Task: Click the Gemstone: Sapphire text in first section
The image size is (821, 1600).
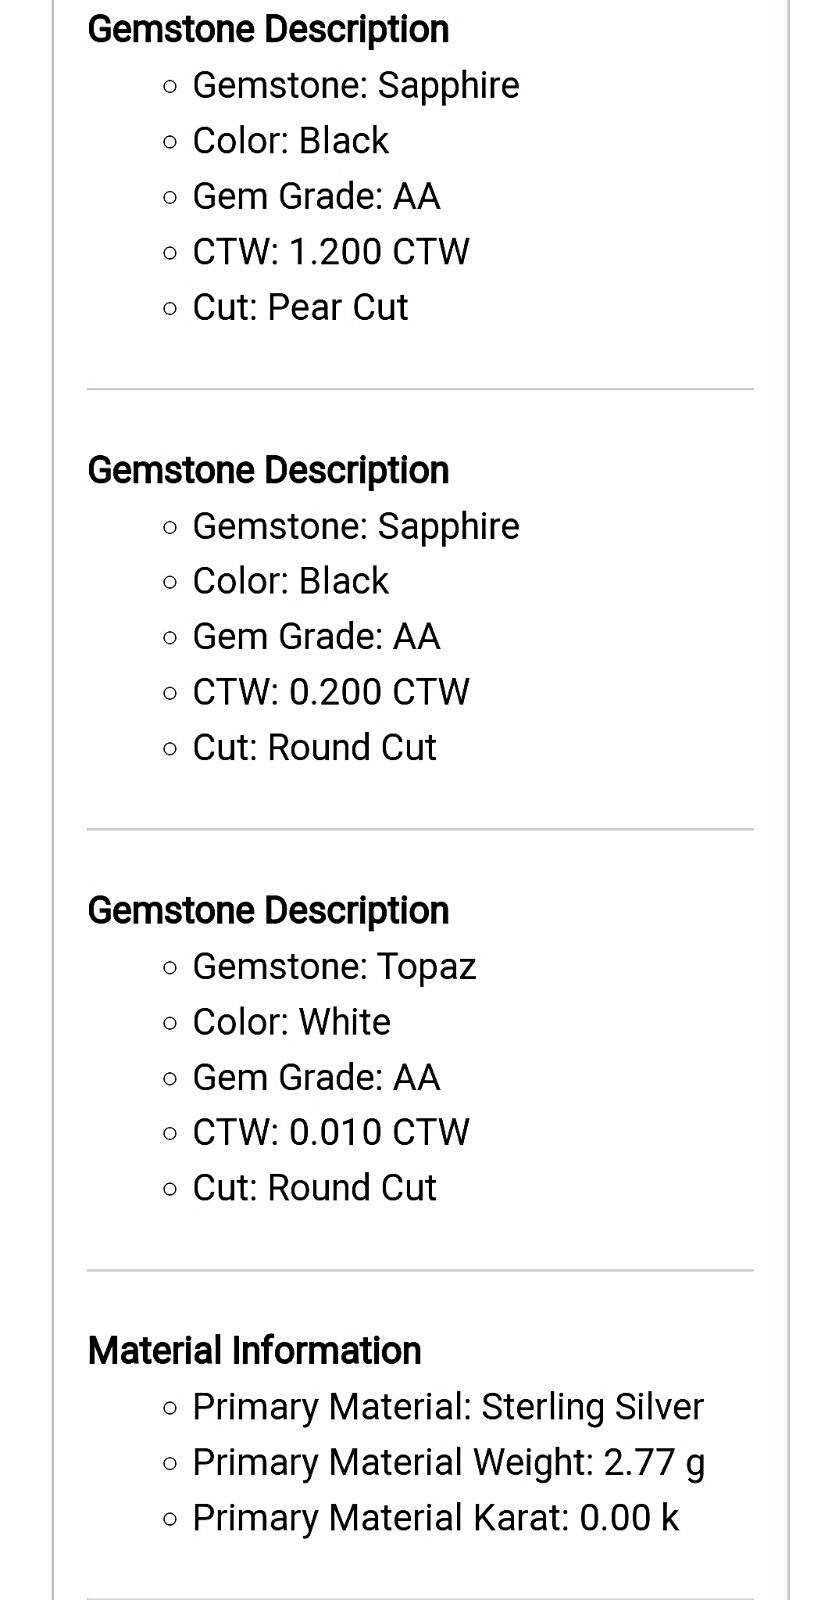Action: [355, 86]
